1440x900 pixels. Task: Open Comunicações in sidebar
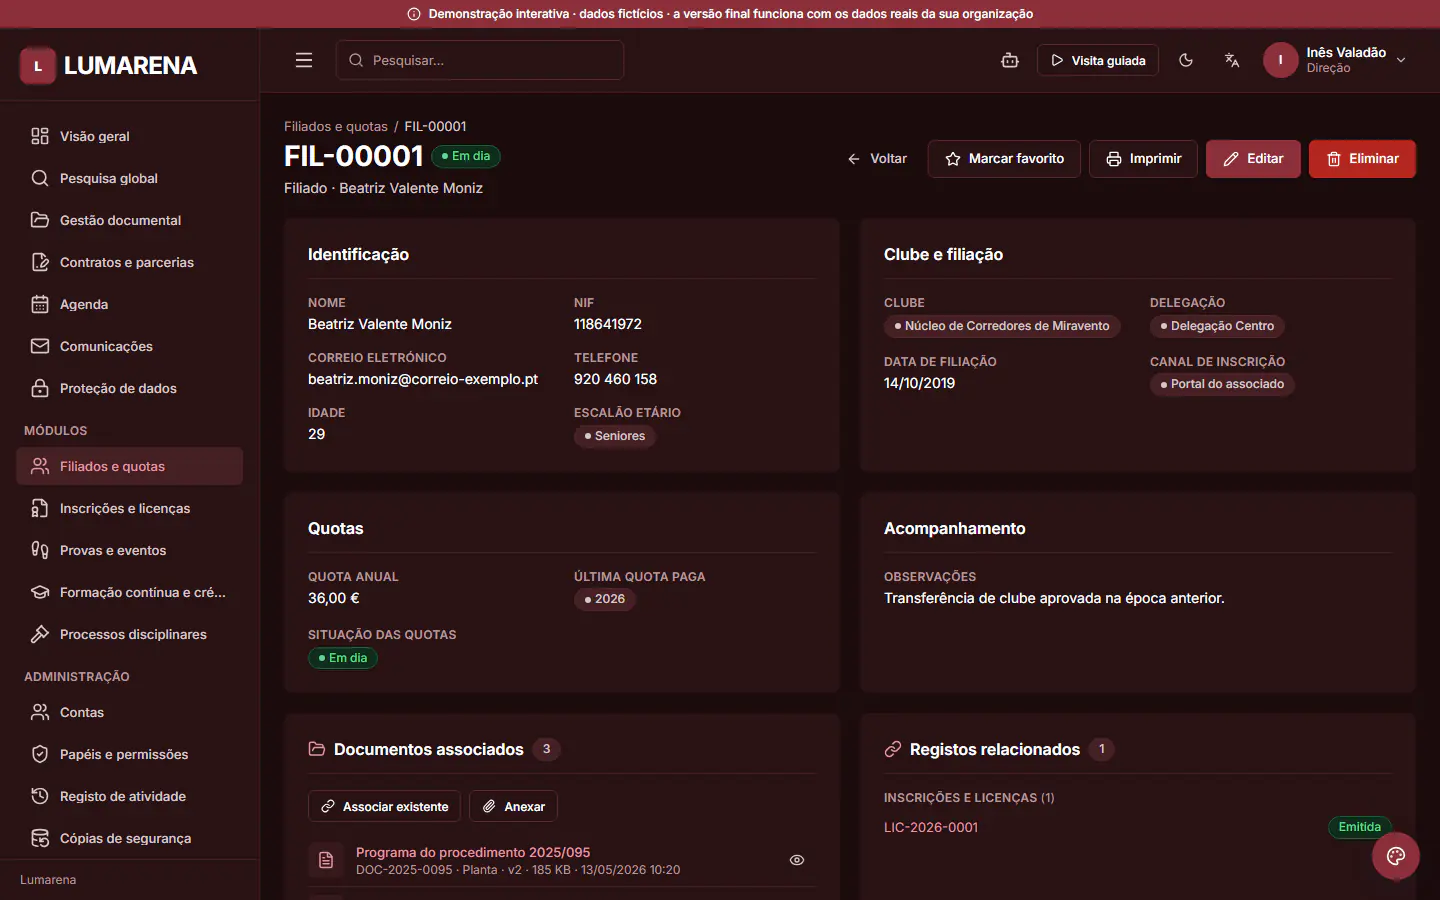tap(129, 346)
